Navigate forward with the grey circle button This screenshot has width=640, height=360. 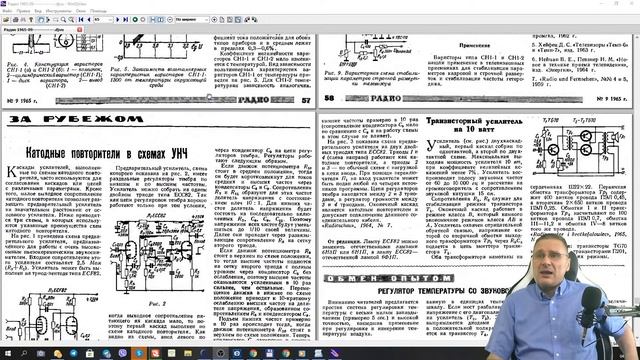click(x=143, y=20)
